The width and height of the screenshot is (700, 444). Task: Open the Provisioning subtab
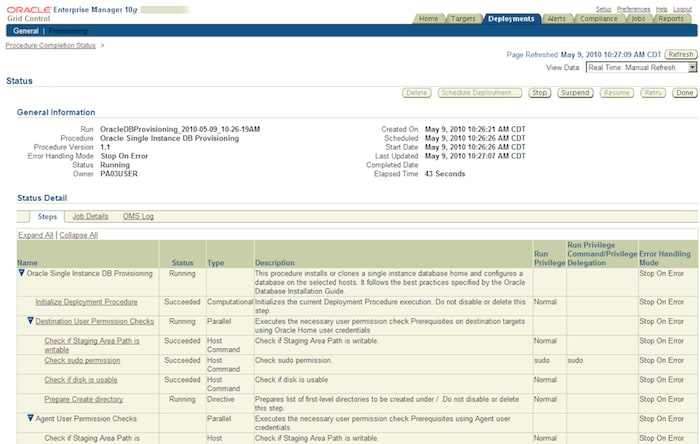(x=68, y=31)
